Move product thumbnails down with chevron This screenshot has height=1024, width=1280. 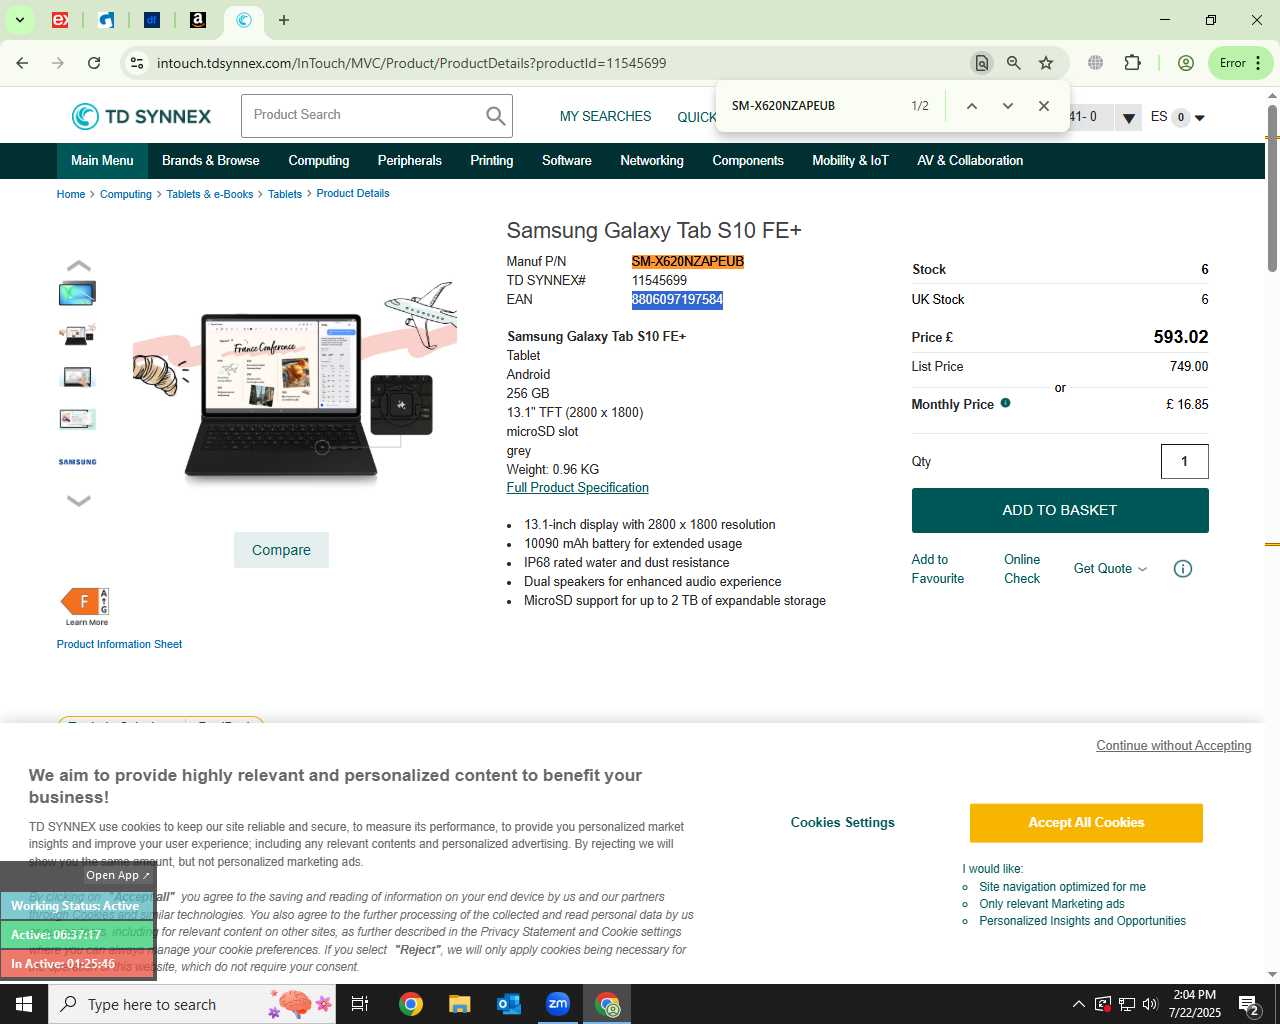78,500
